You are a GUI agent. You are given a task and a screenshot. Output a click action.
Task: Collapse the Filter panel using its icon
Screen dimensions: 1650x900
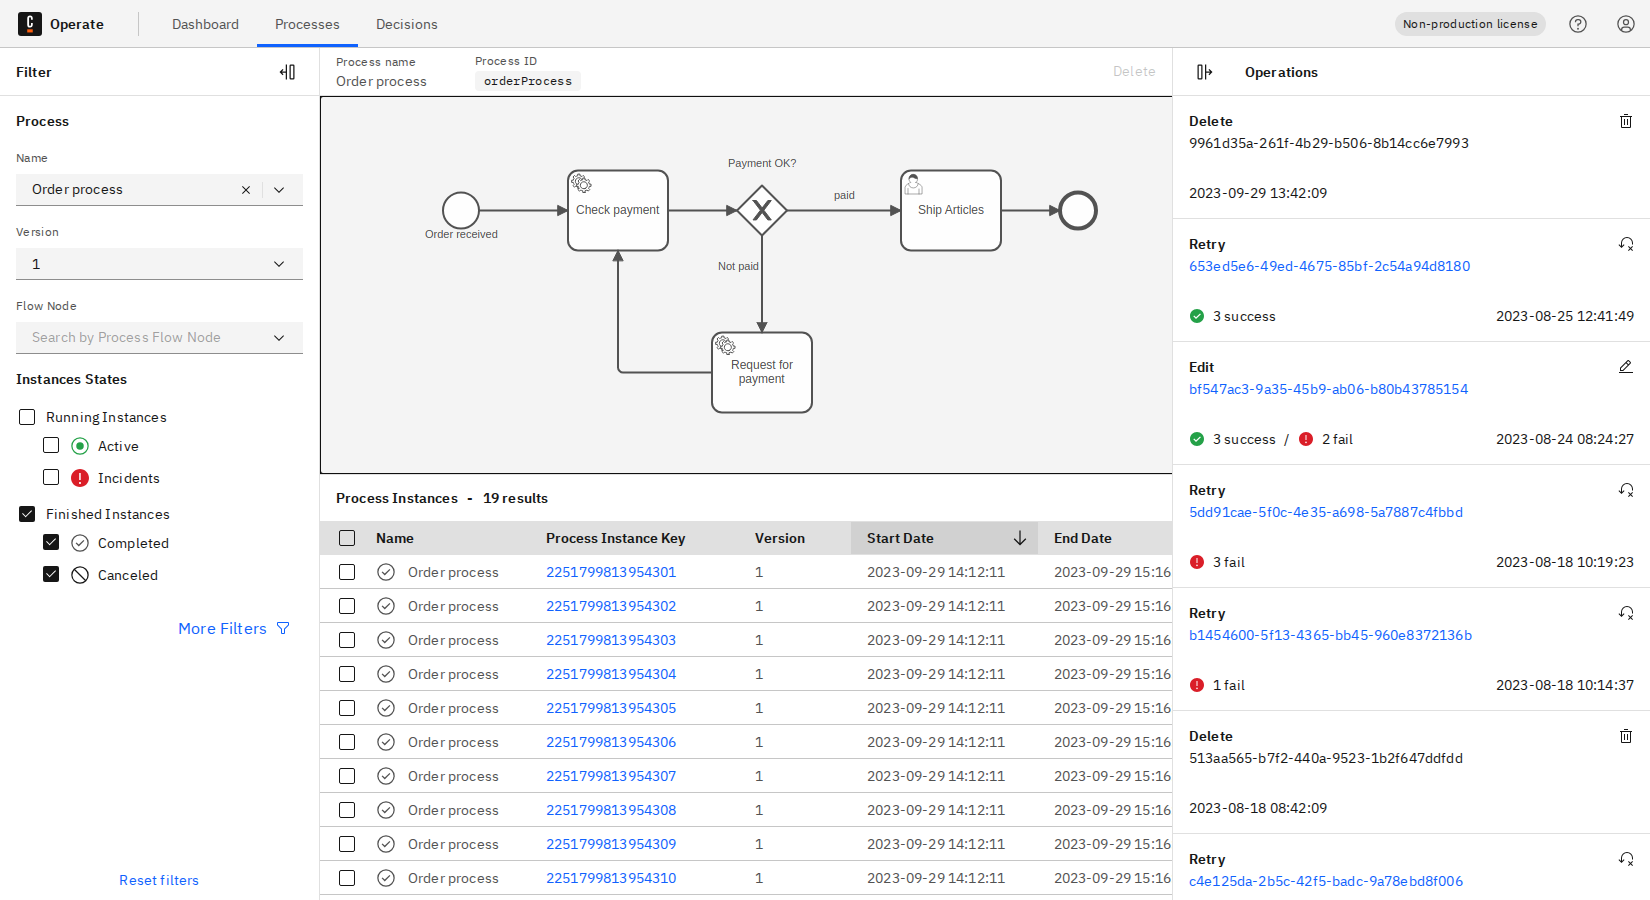[287, 72]
